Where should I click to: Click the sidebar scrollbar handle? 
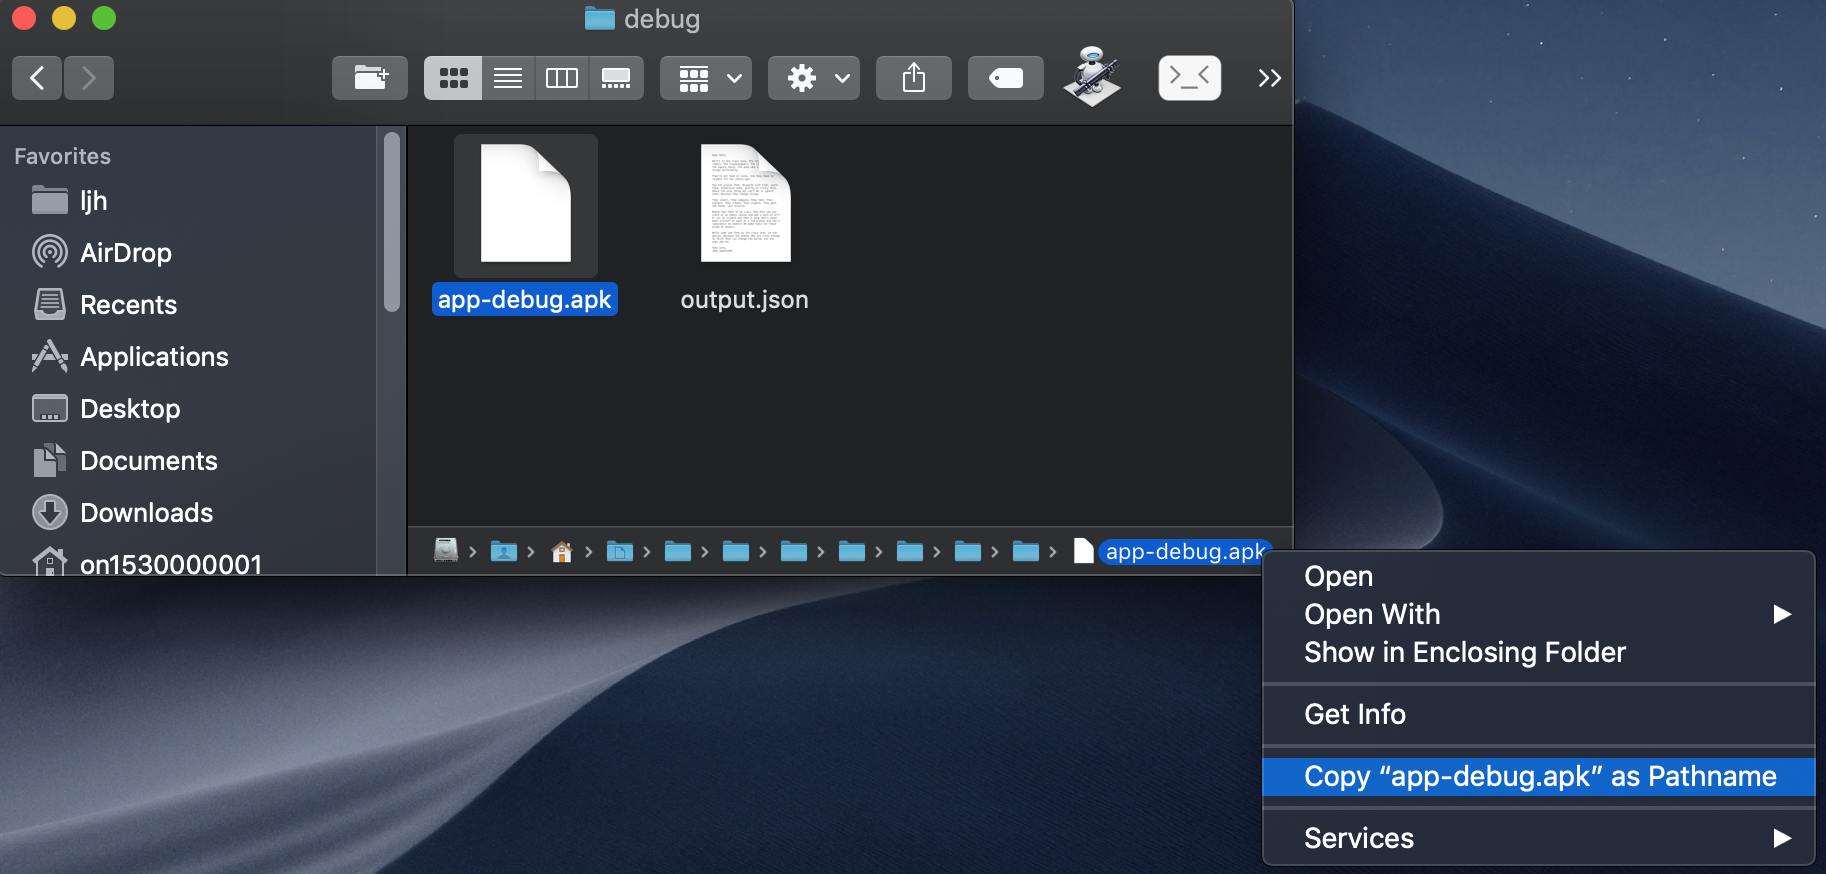click(x=392, y=222)
